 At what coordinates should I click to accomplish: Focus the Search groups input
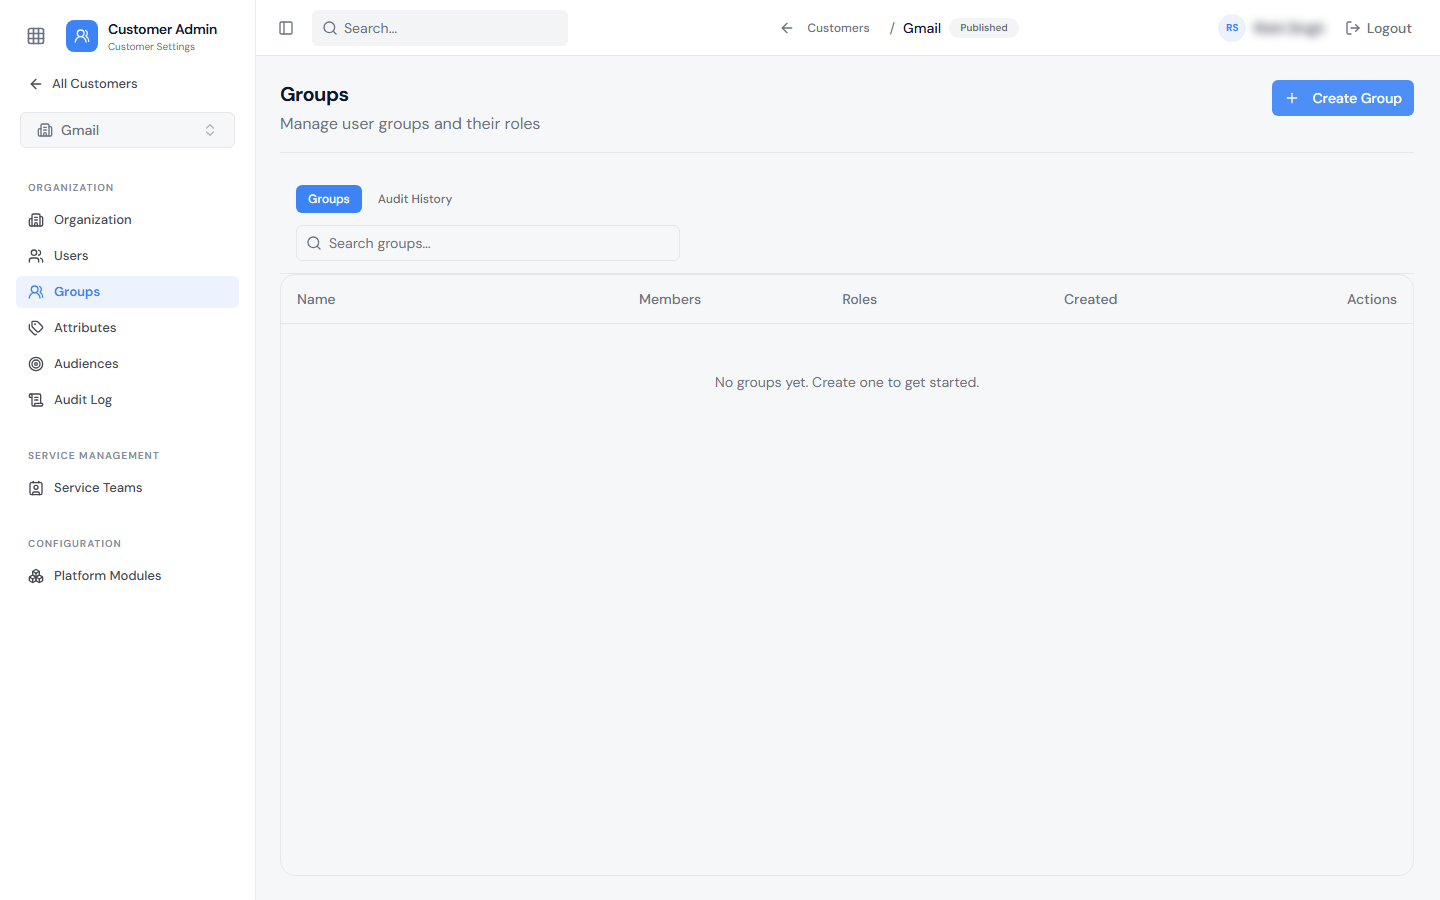[x=488, y=243]
